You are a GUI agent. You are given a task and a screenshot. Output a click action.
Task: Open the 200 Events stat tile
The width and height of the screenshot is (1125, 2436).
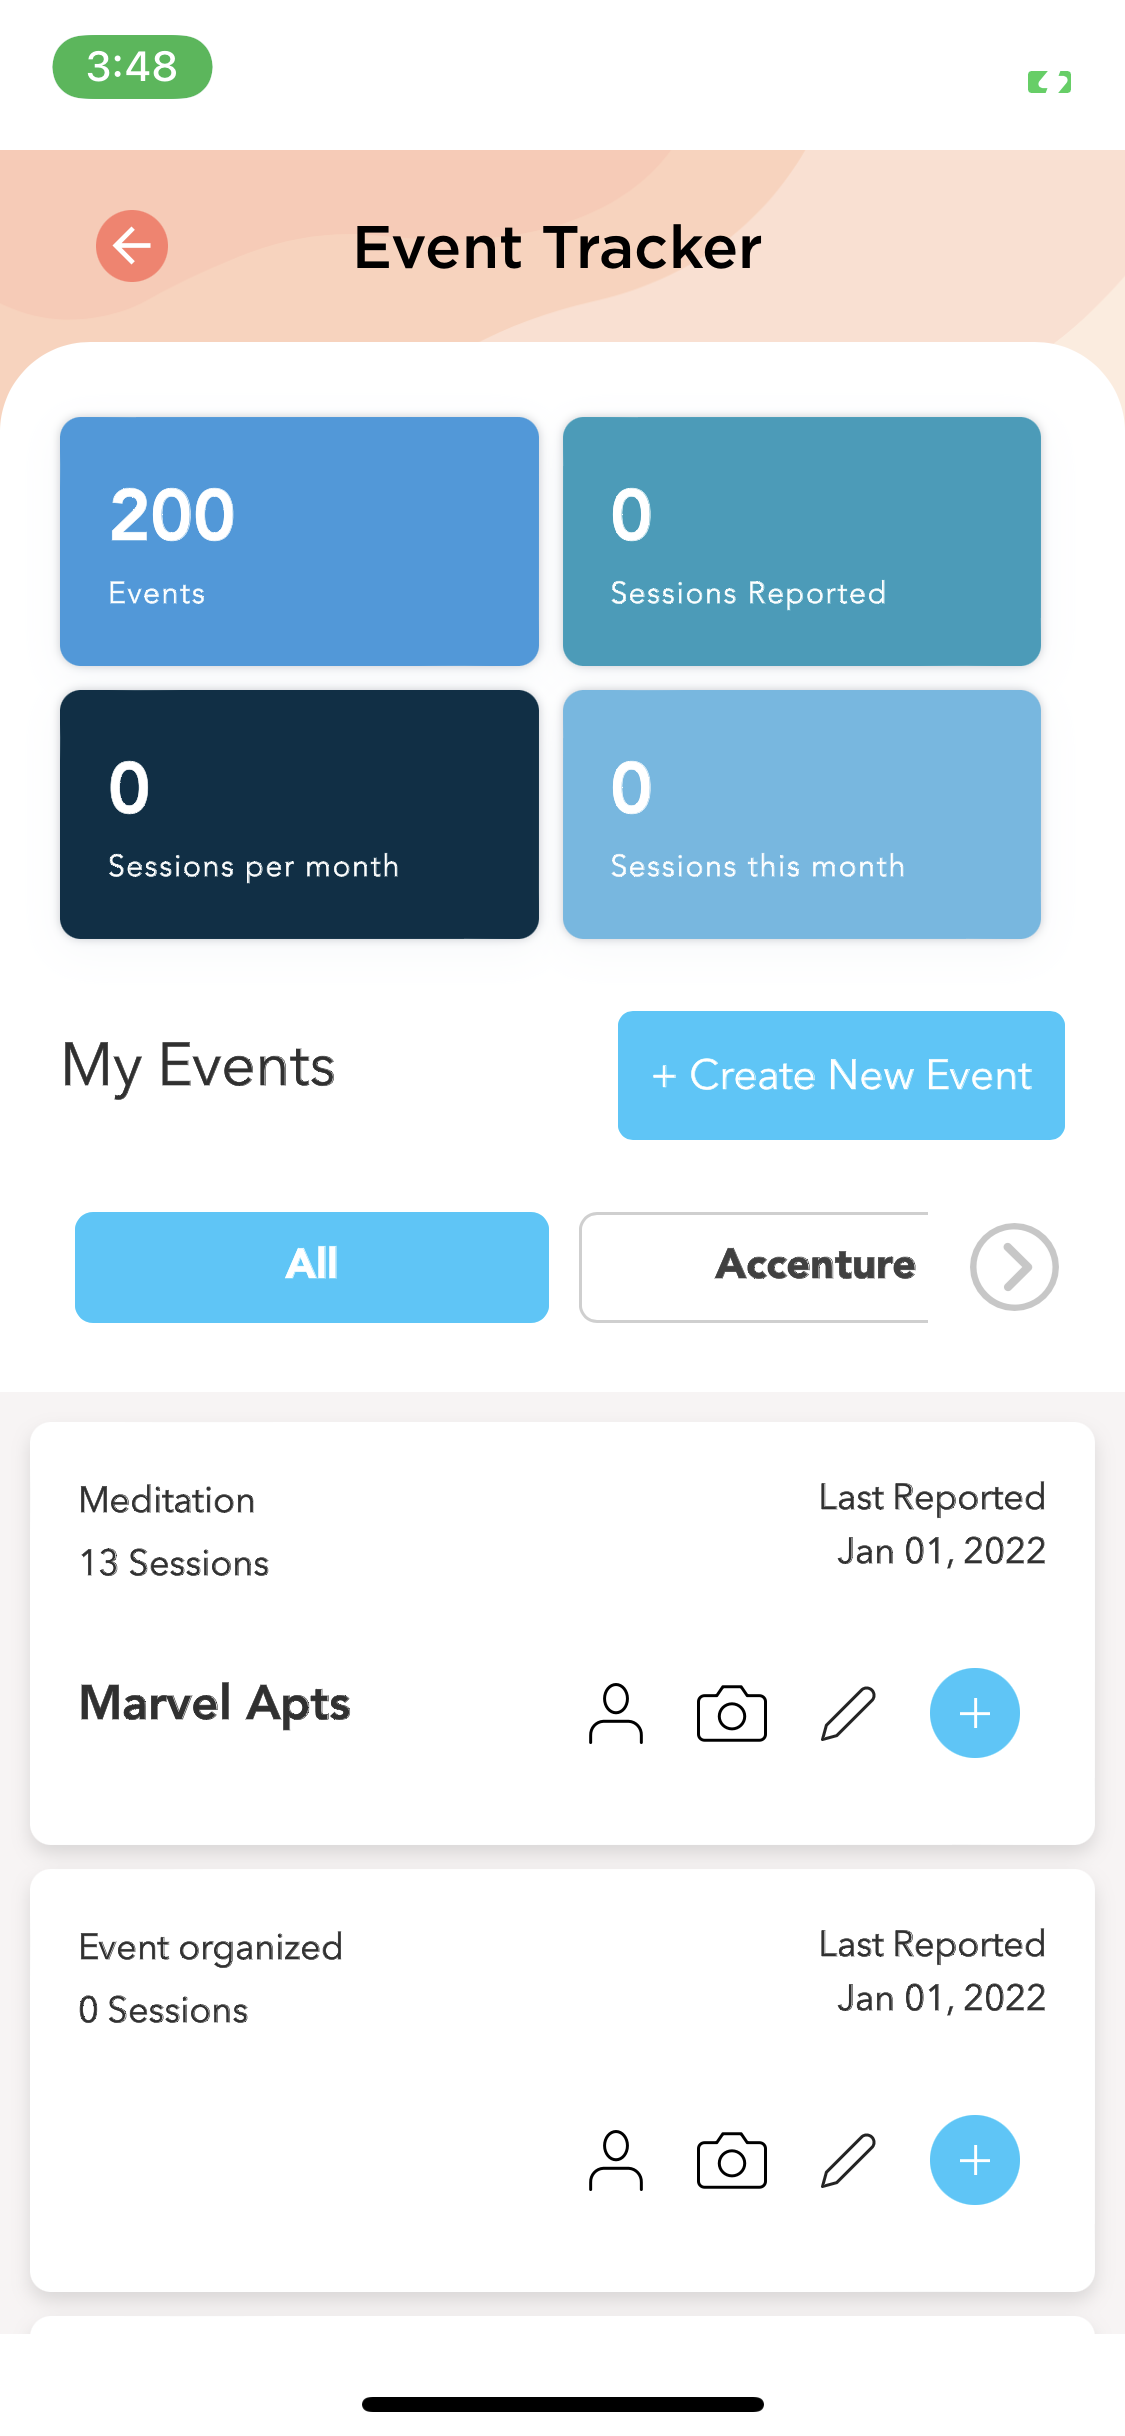pos(299,541)
